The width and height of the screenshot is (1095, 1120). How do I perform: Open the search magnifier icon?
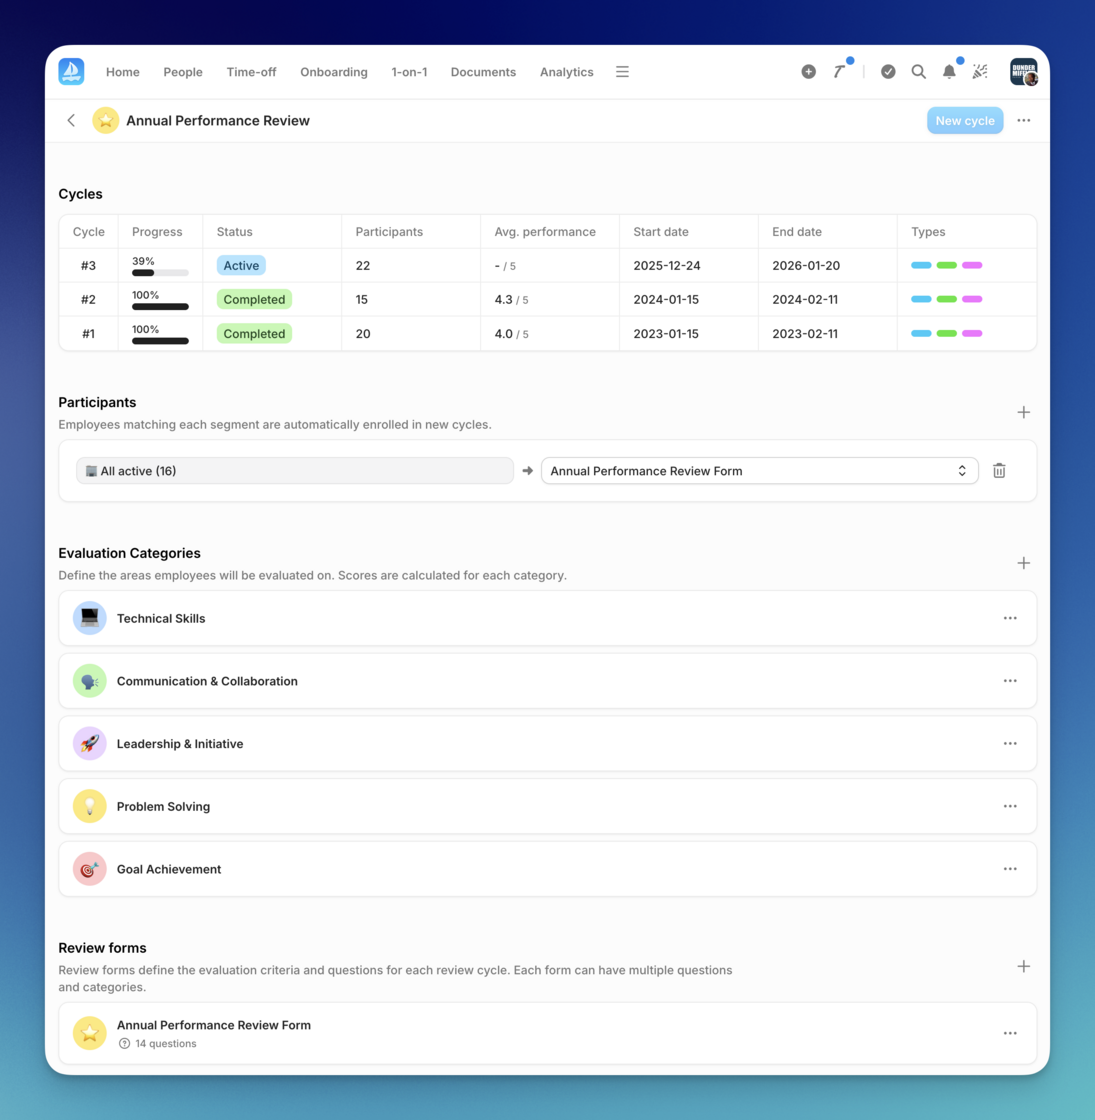[918, 72]
